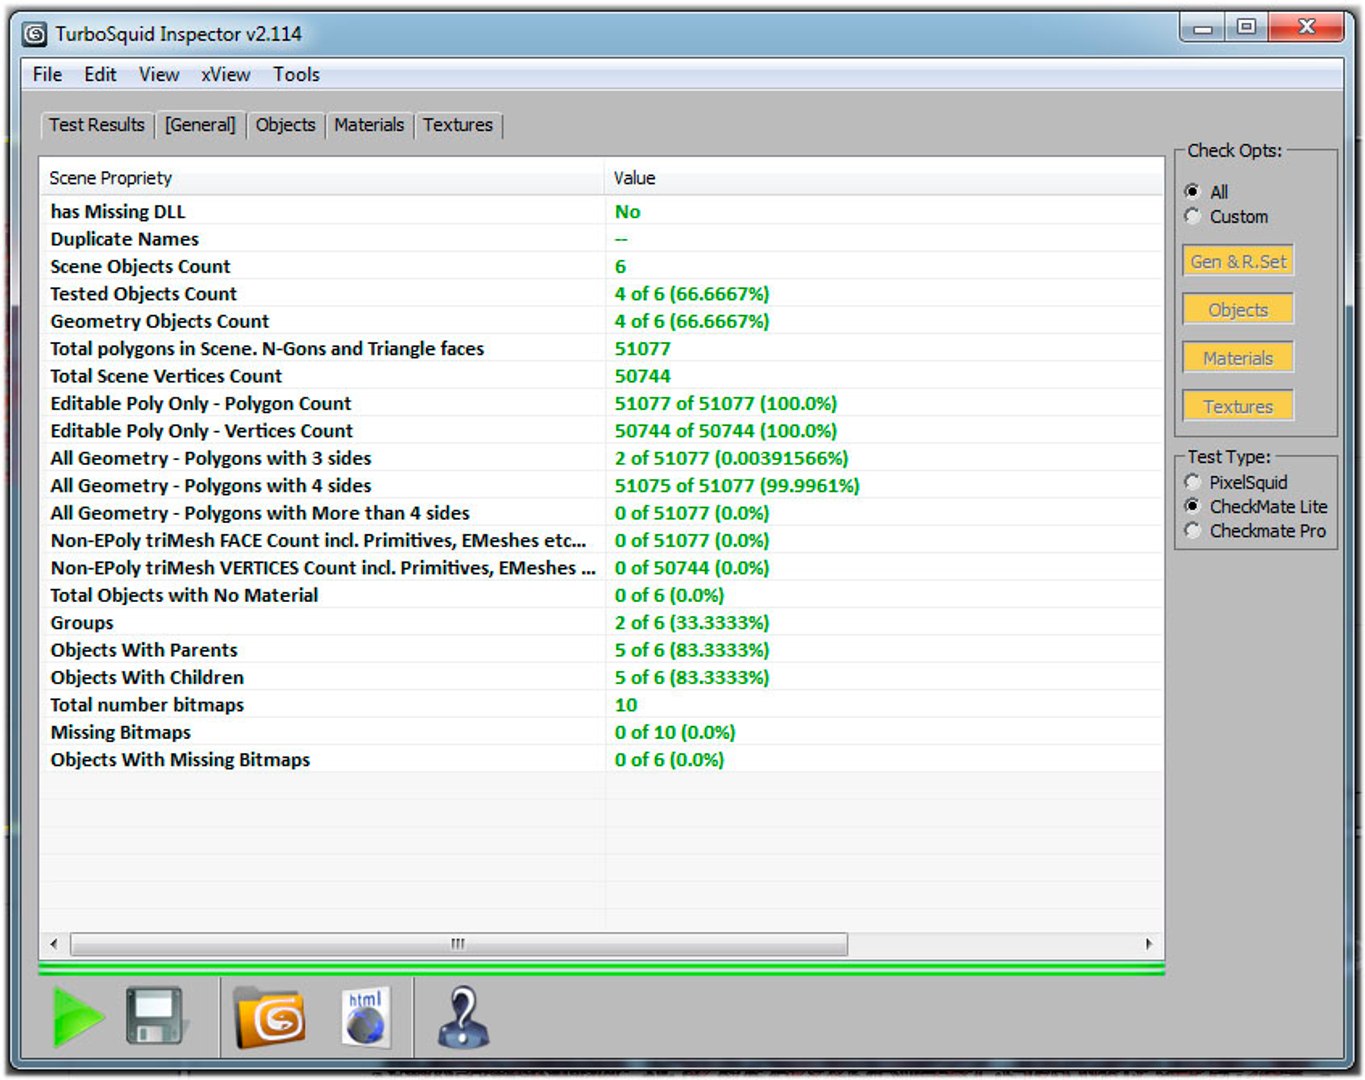Select the 'Total Scene Vertices Count' row

[602, 376]
